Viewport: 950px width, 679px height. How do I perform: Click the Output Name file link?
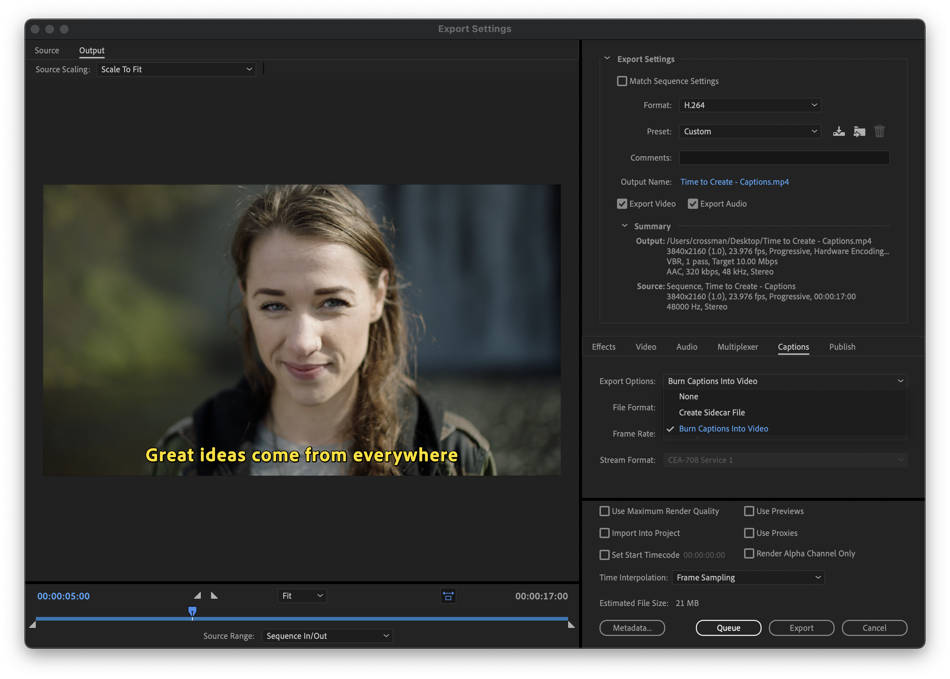coord(734,182)
